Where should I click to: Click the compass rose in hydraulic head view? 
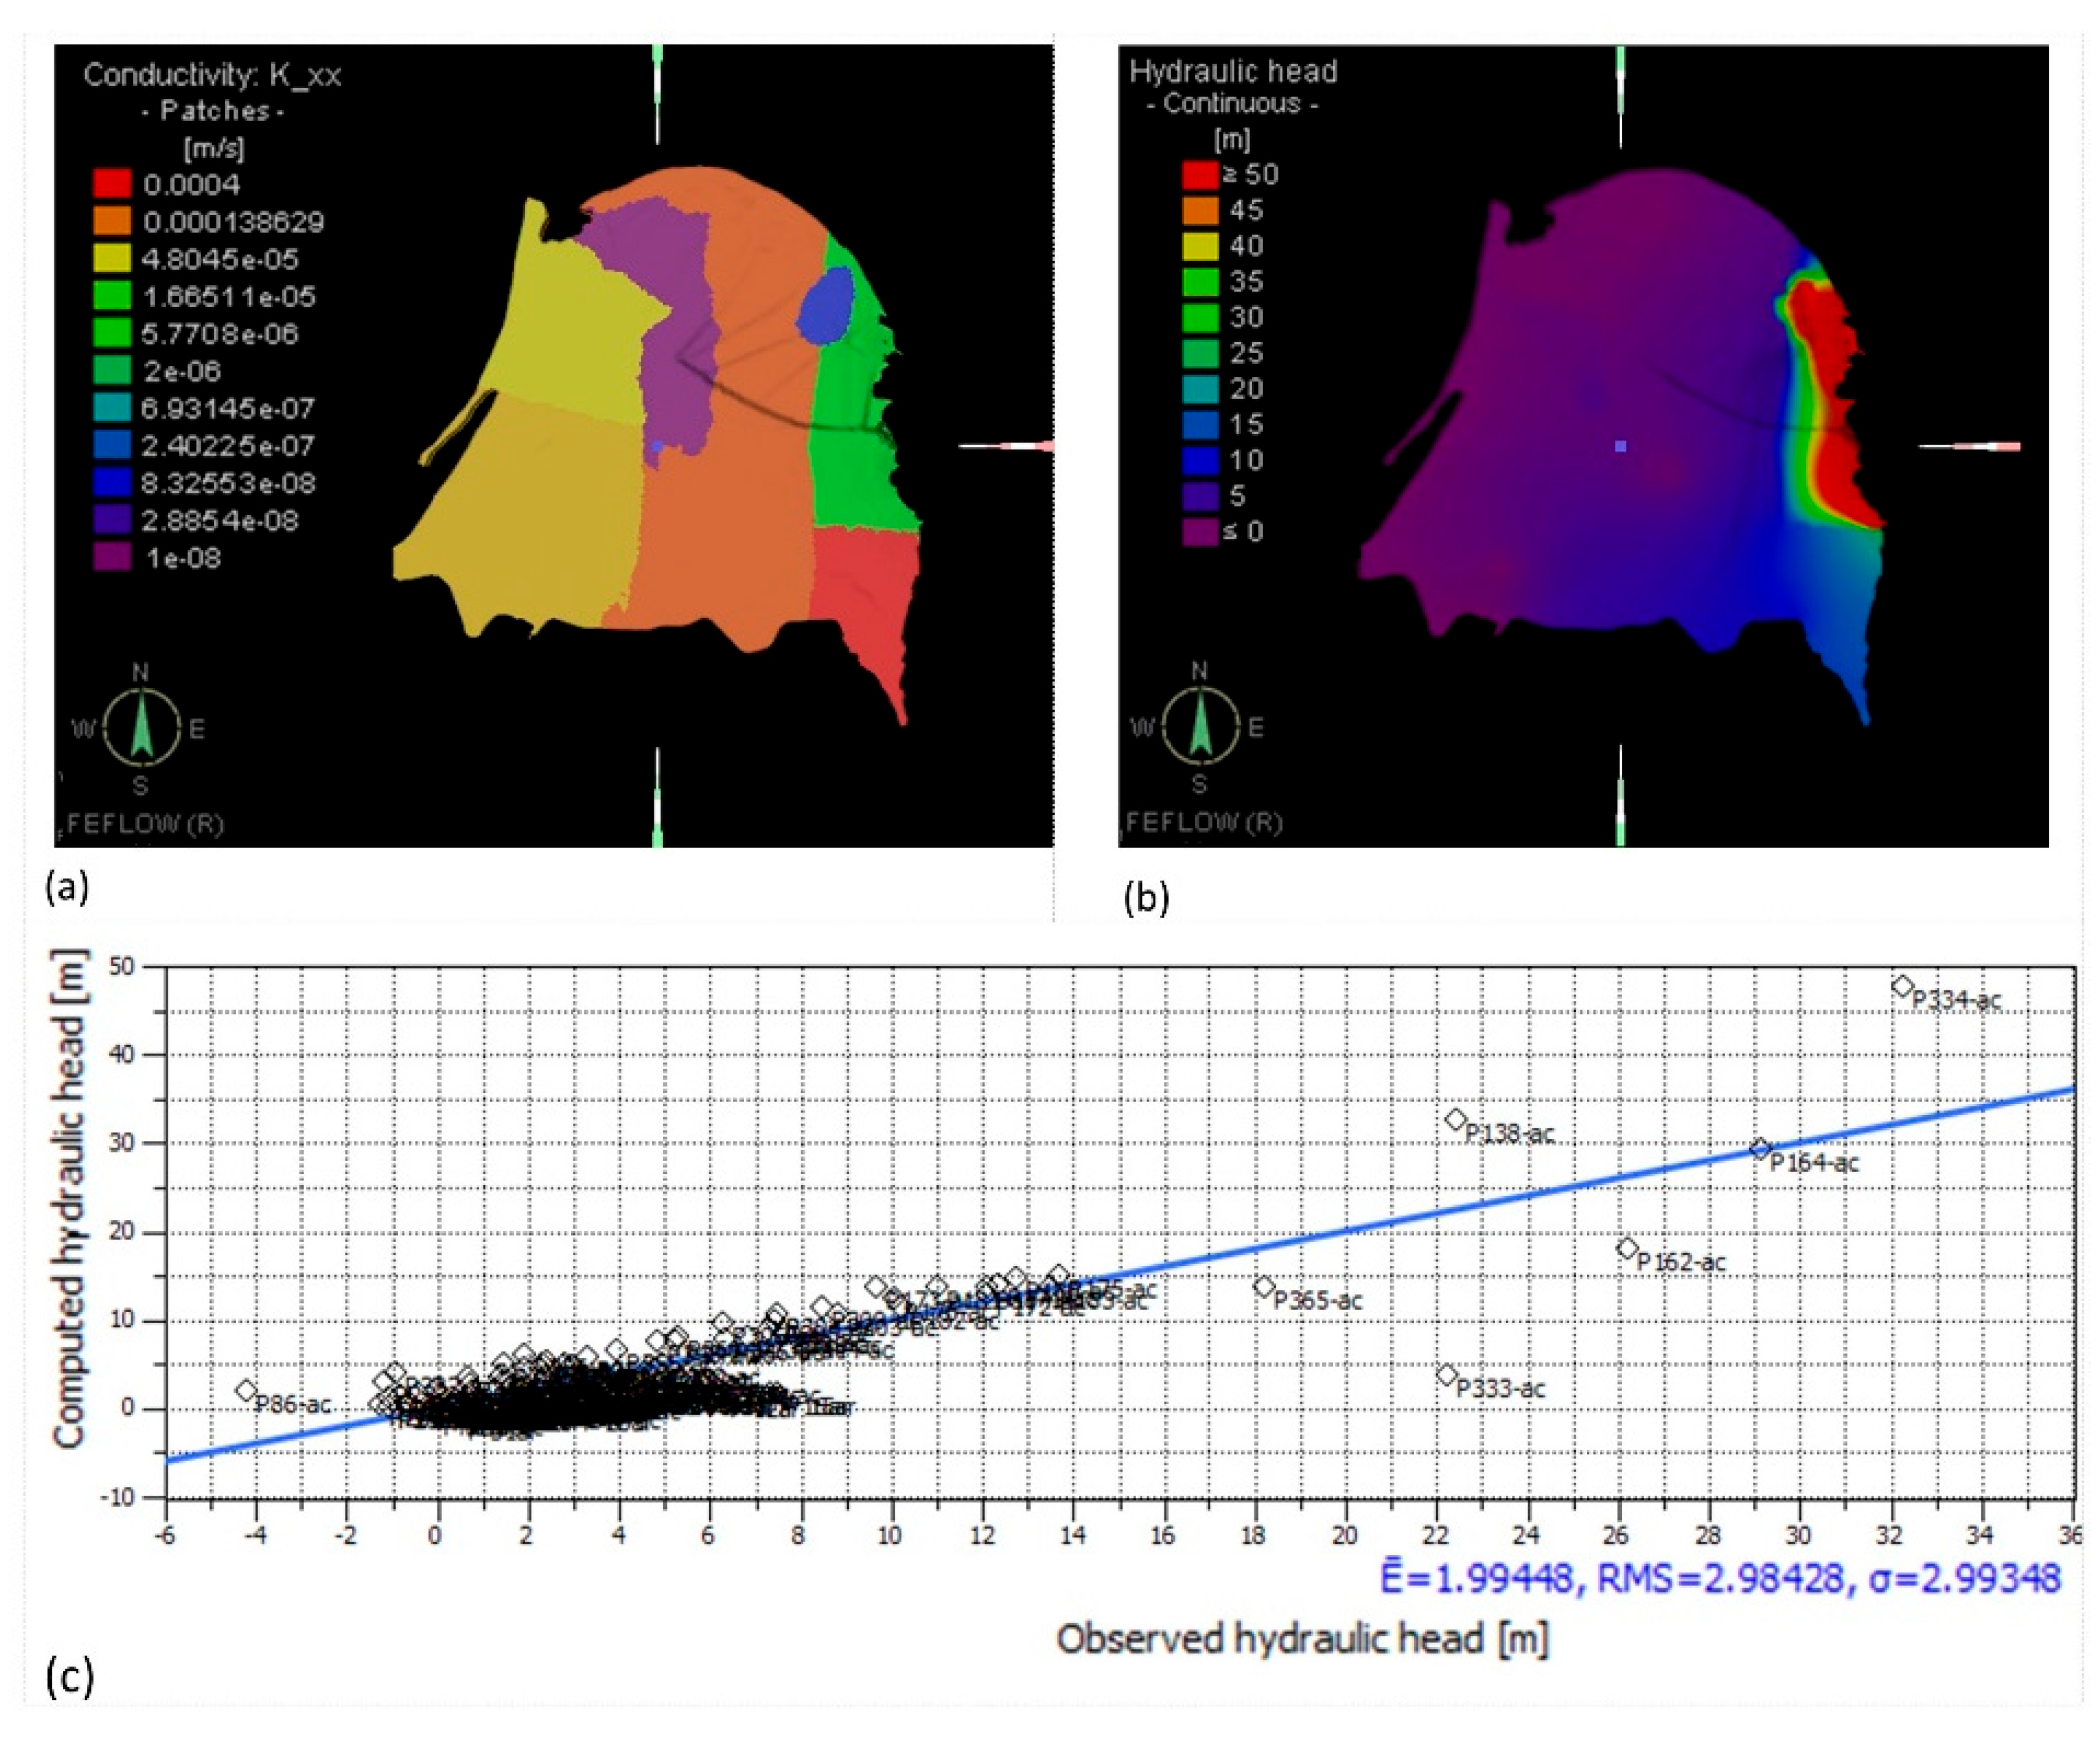(x=1199, y=724)
